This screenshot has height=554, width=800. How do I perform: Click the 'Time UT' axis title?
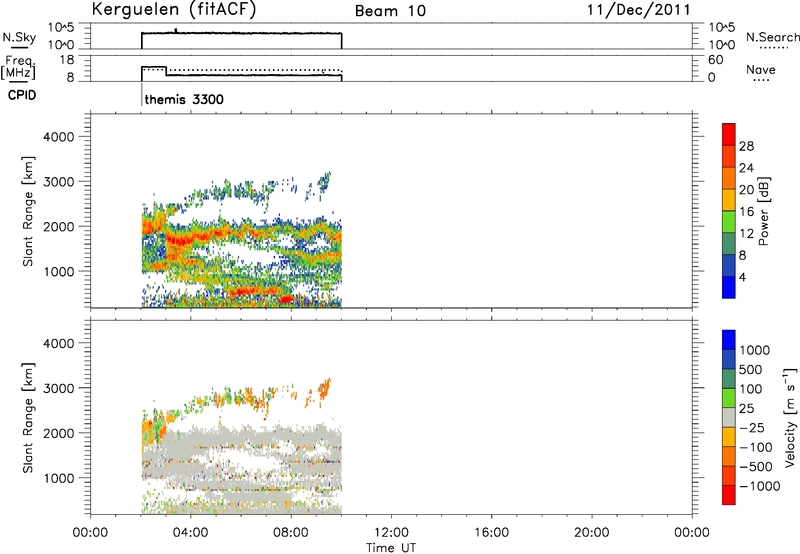[391, 548]
